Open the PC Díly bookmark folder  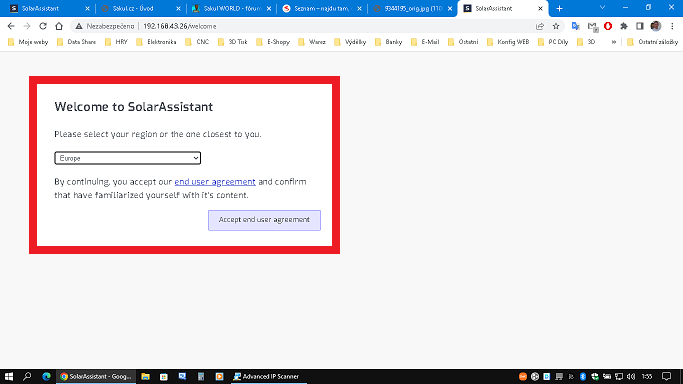tap(553, 42)
